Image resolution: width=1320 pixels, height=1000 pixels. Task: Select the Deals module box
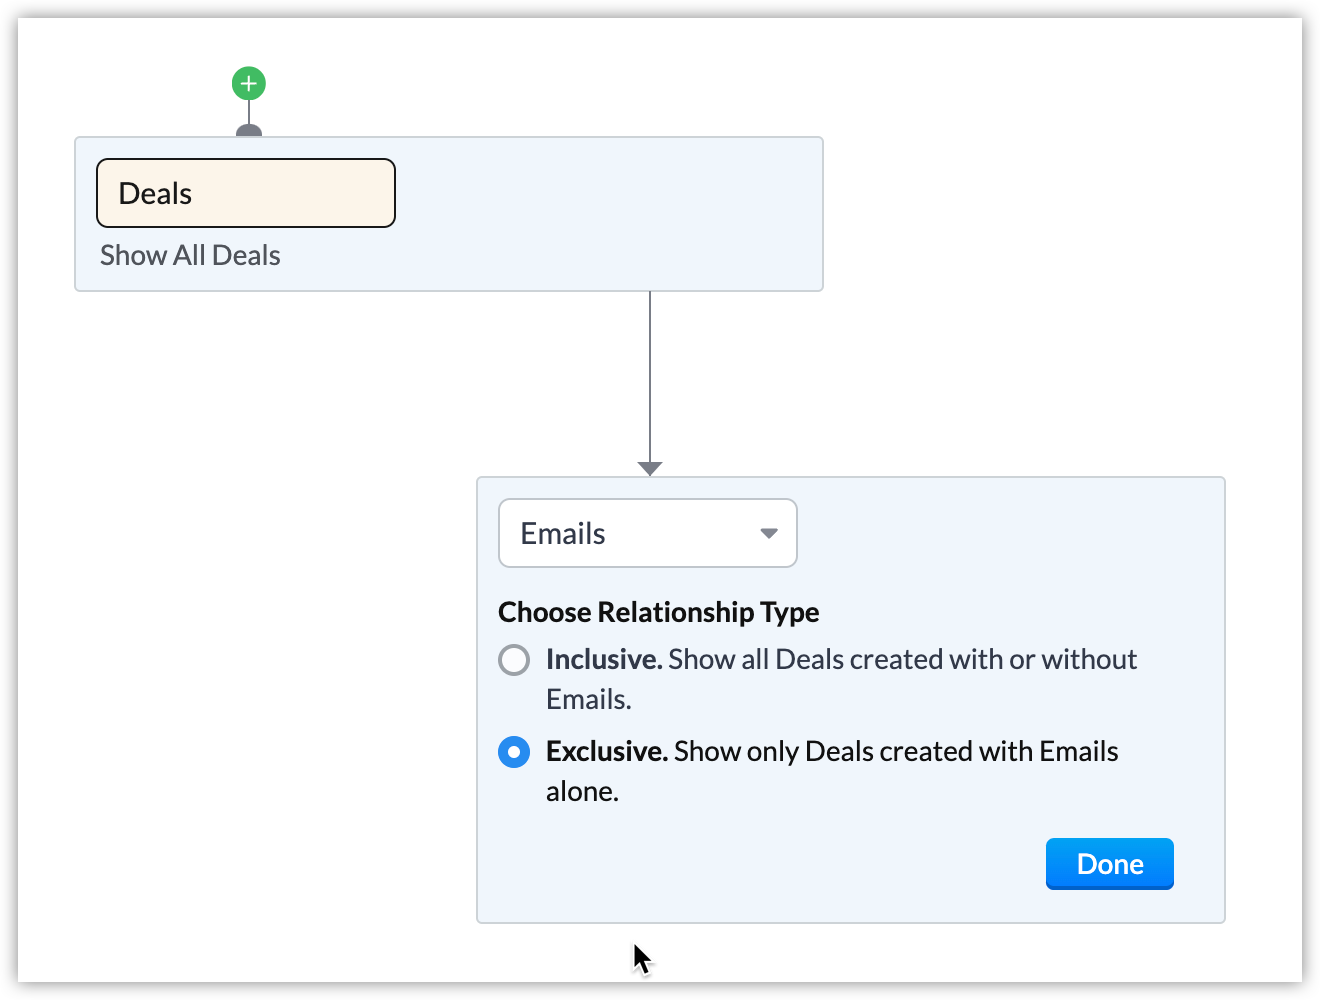246,193
